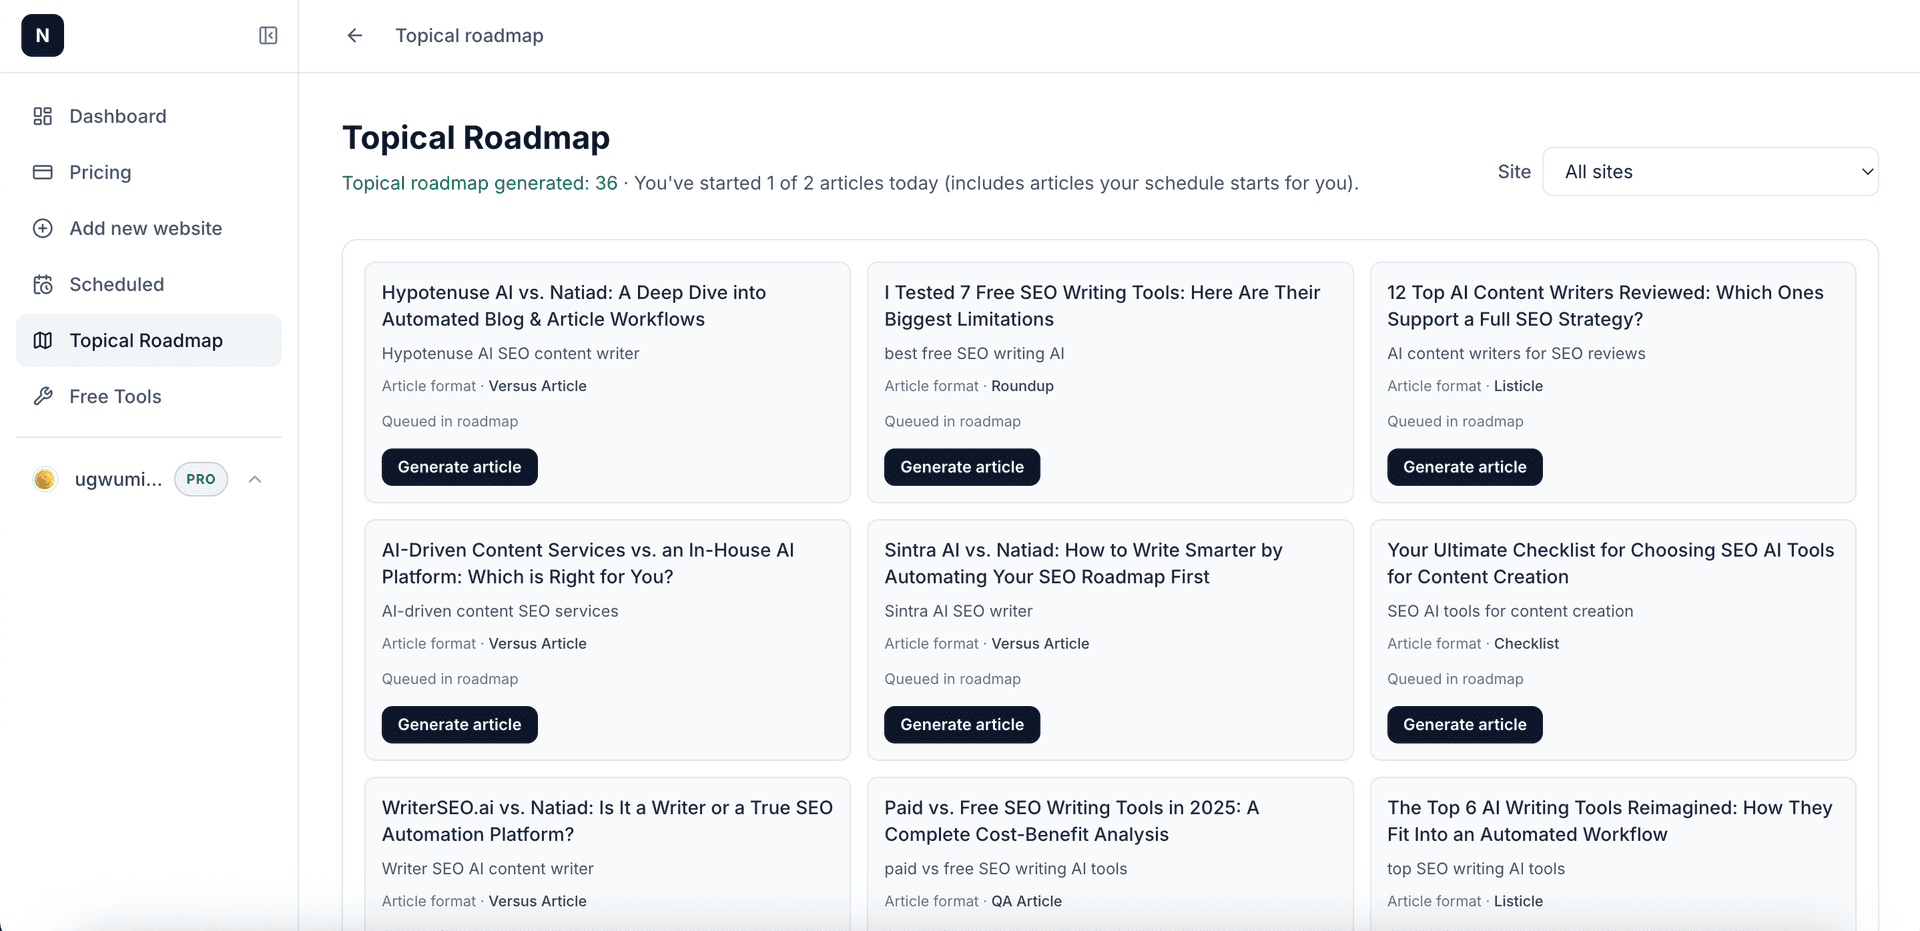Viewport: 1920px width, 931px height.
Task: Open Dashboard in the sidebar
Action: (x=149, y=116)
